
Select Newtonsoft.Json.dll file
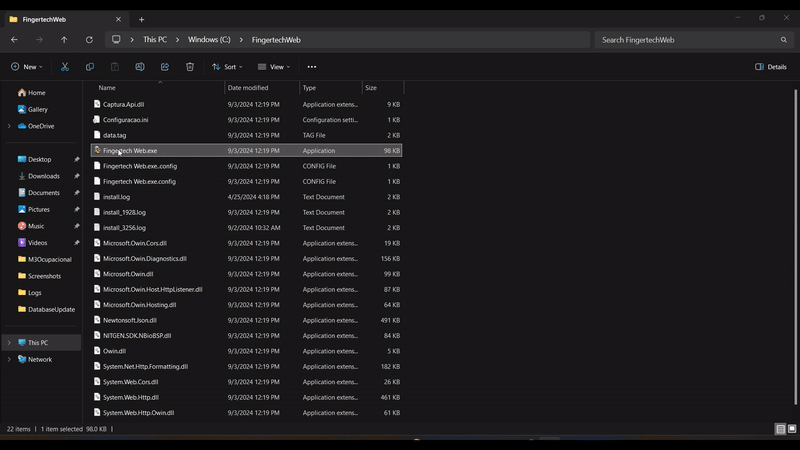[x=246, y=320]
